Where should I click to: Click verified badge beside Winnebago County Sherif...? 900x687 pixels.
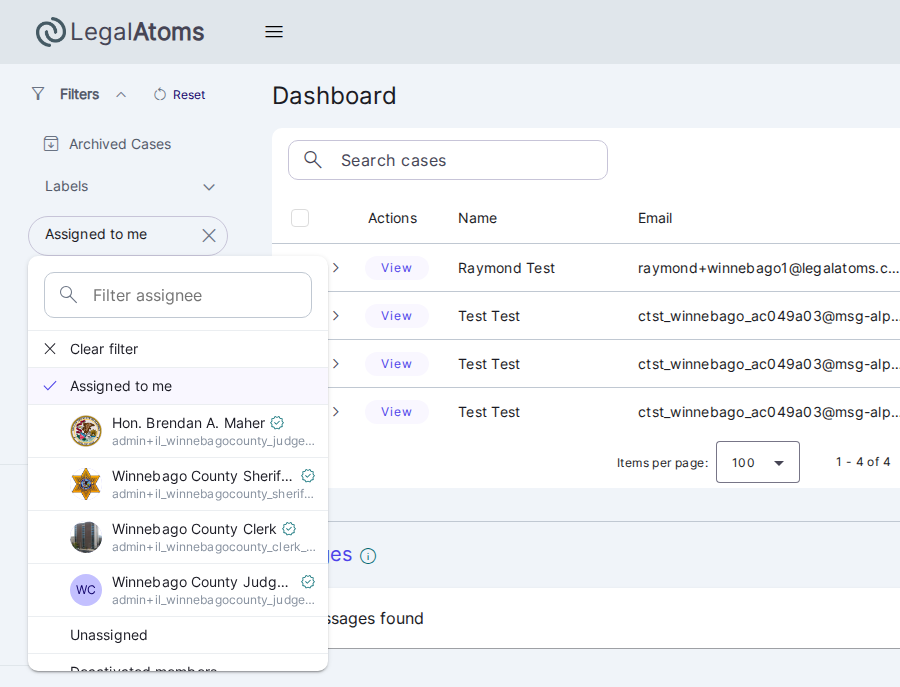[308, 476]
